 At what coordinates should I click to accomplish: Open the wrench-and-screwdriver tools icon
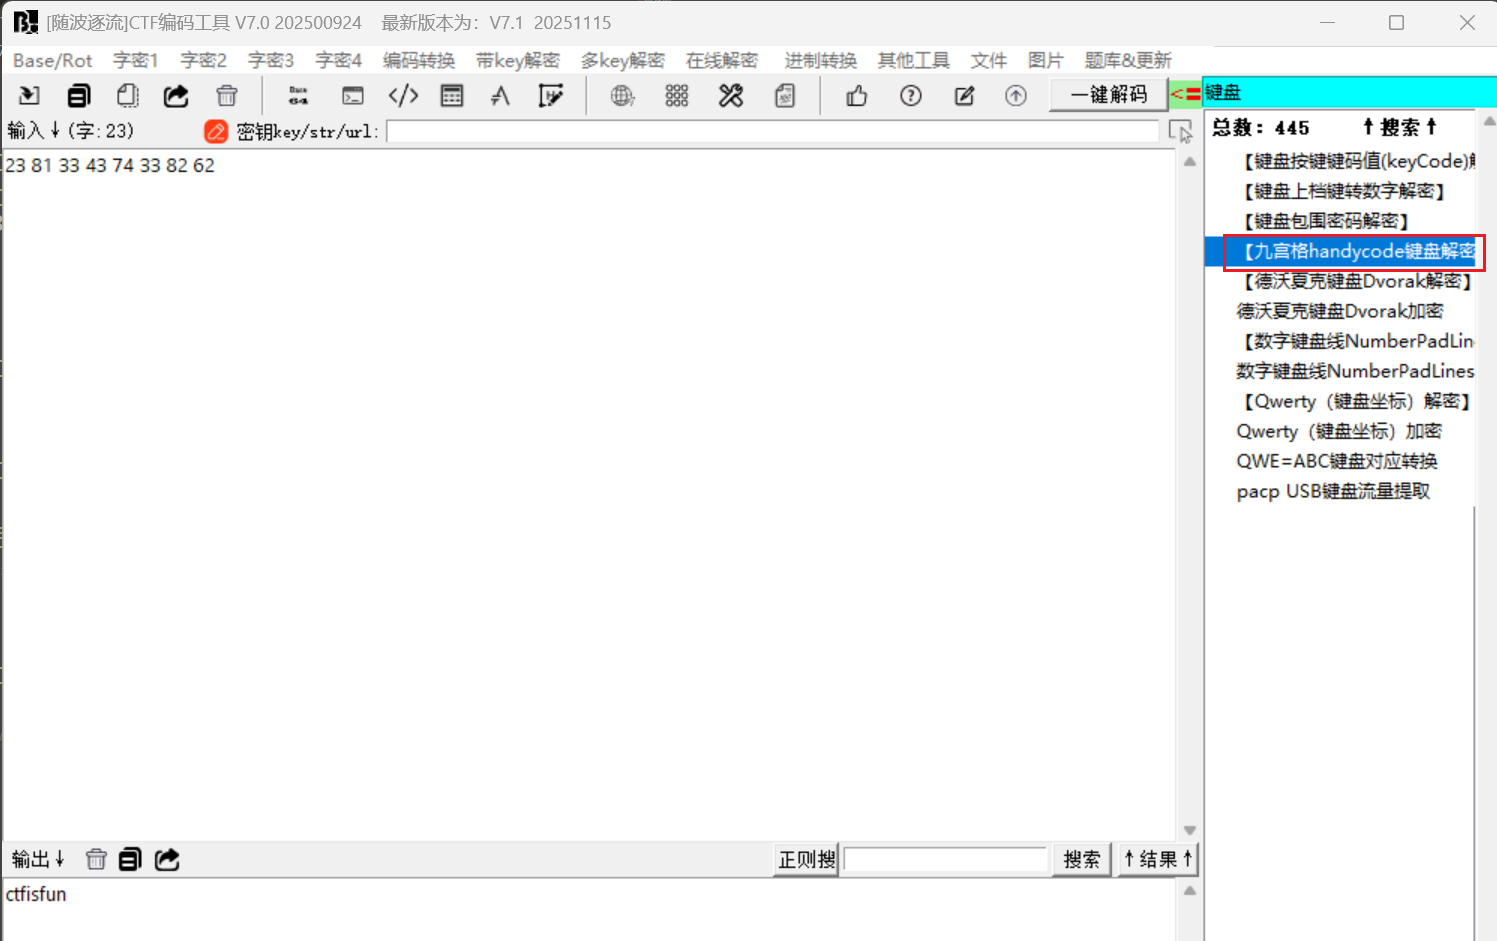click(730, 95)
